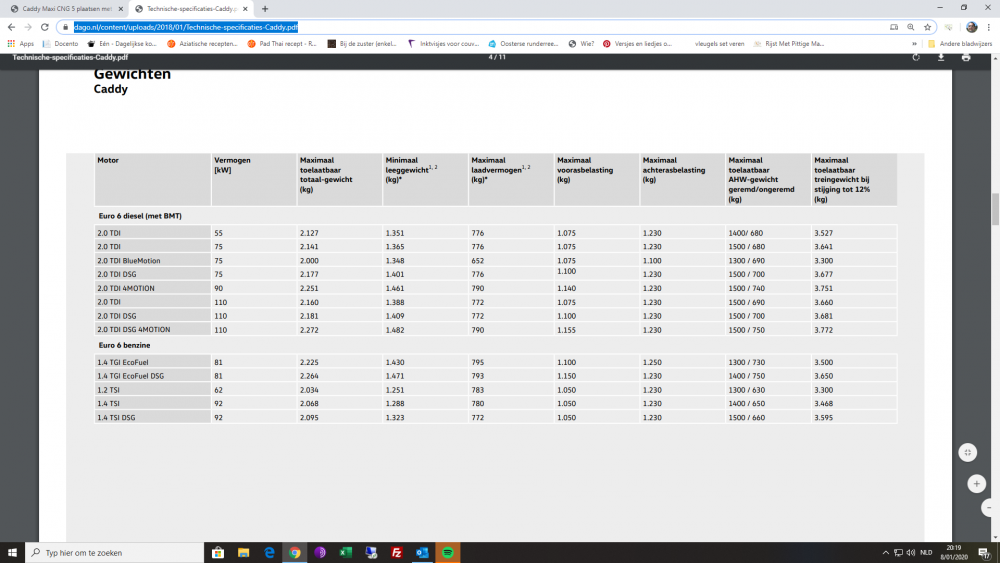Open Eén - Dagelijkse kost bookmark
This screenshot has height=563, width=1000.
click(x=122, y=44)
